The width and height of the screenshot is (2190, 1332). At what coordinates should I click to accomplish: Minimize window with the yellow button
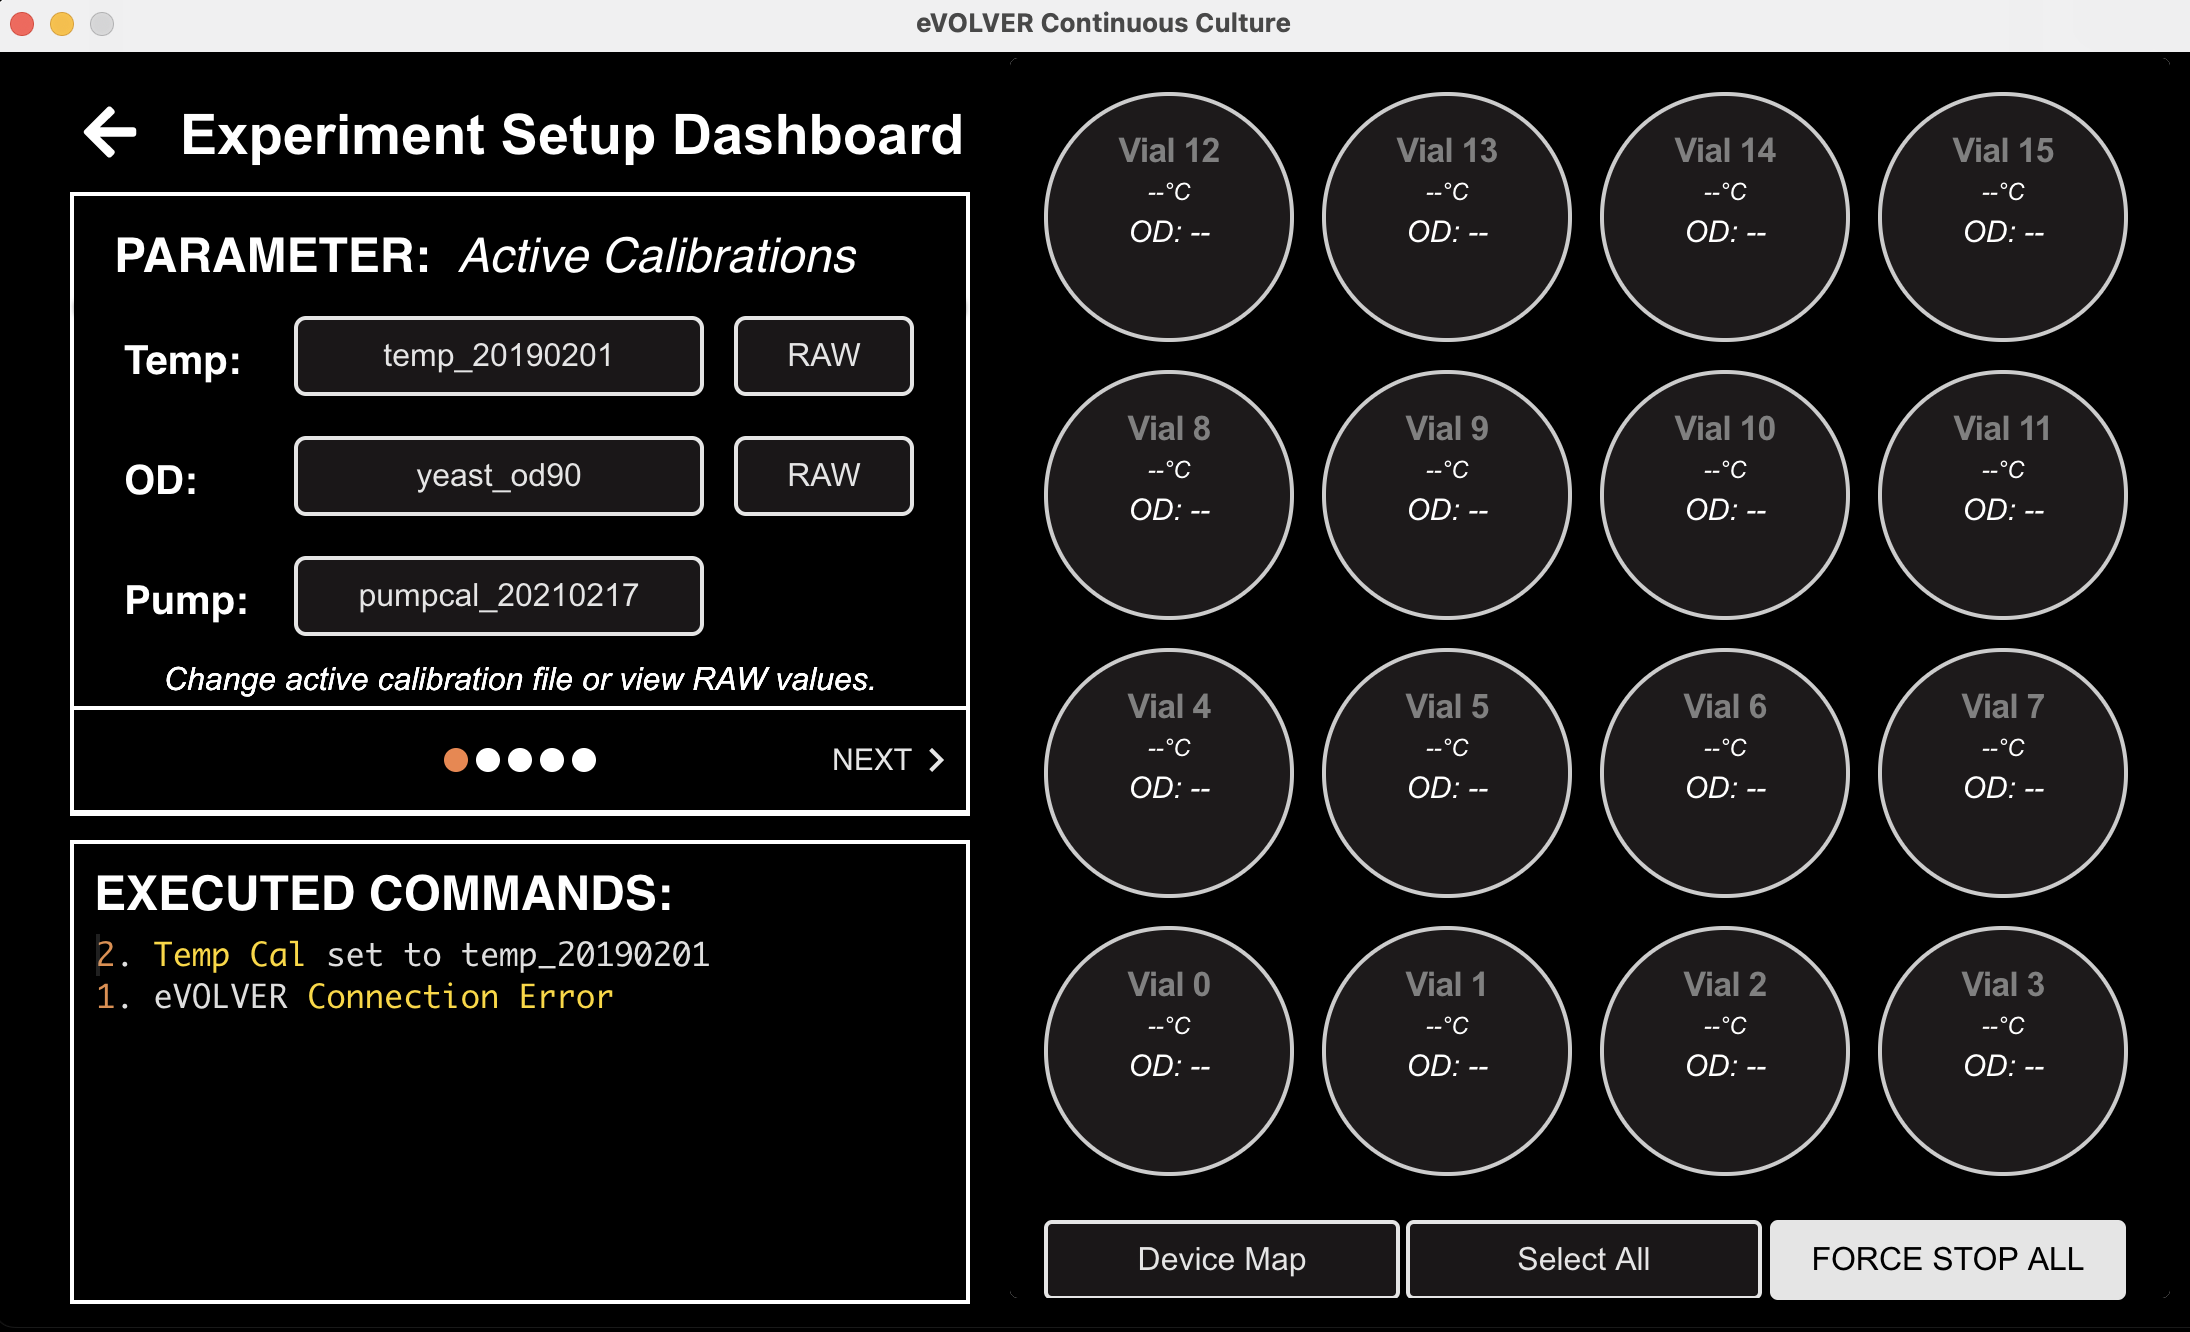[x=62, y=23]
